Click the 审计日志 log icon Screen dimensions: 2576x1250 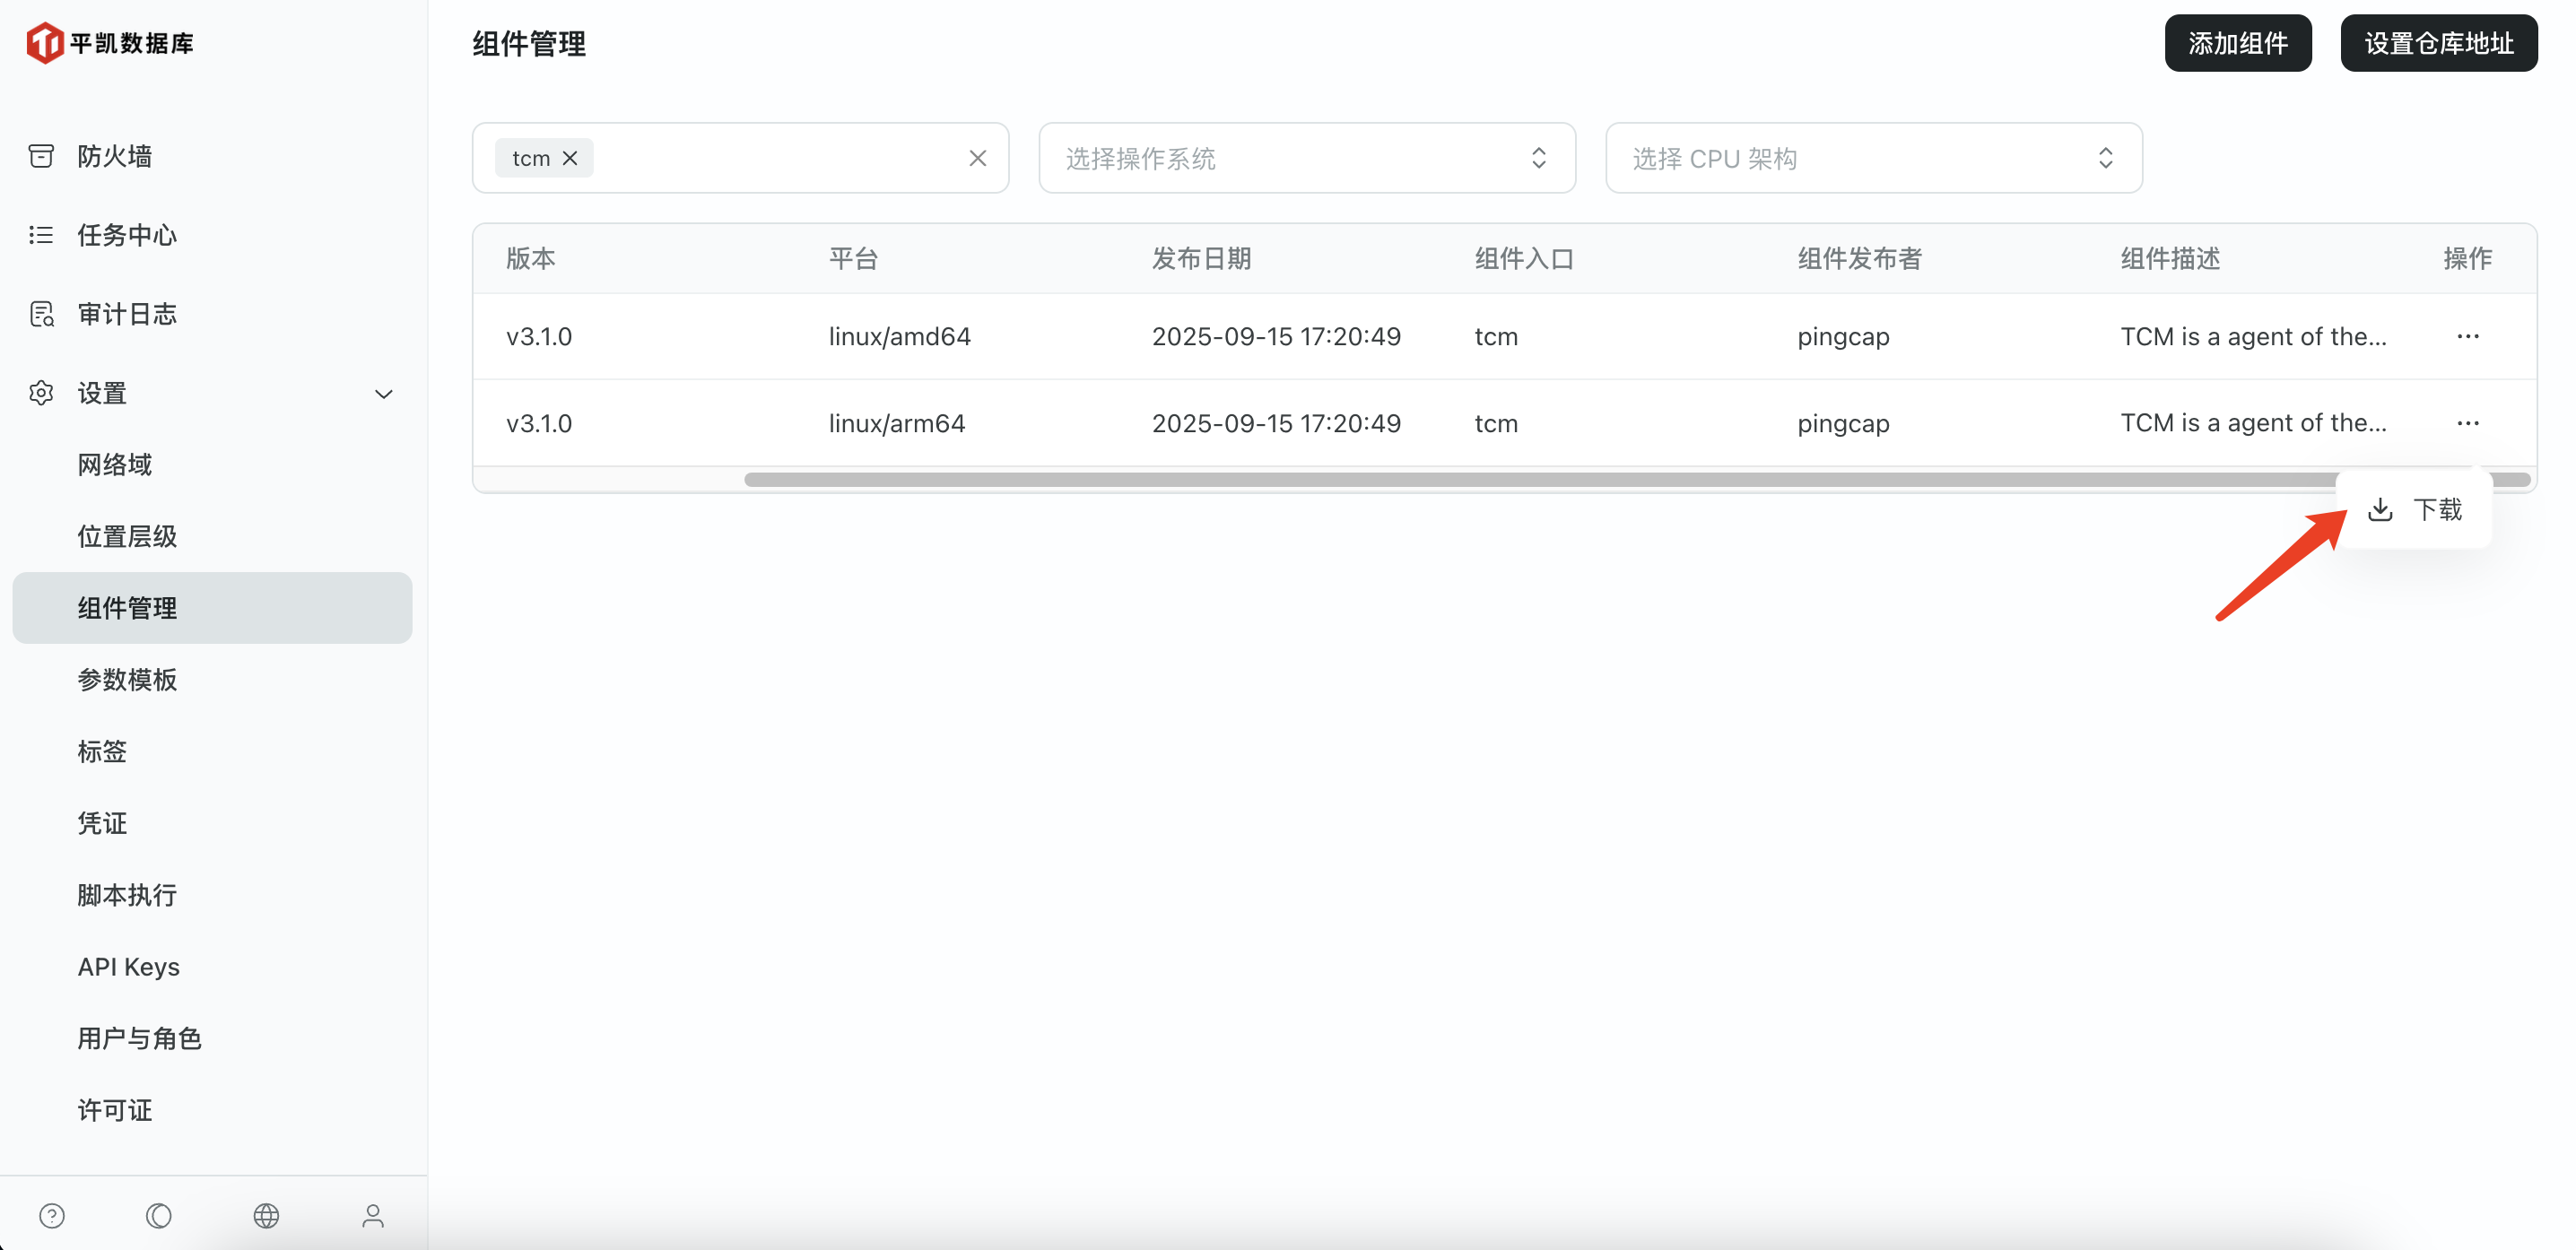click(x=41, y=313)
